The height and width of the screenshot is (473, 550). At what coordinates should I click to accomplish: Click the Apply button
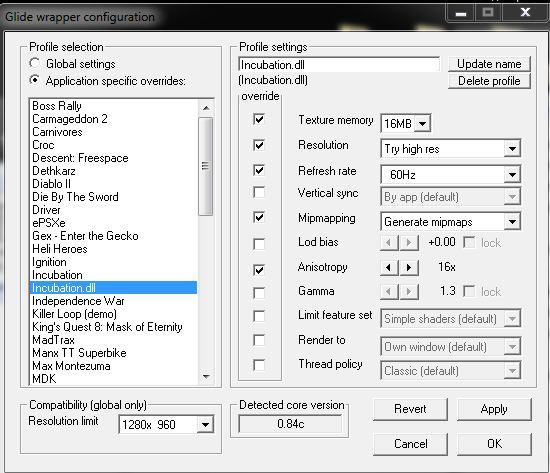pos(494,409)
